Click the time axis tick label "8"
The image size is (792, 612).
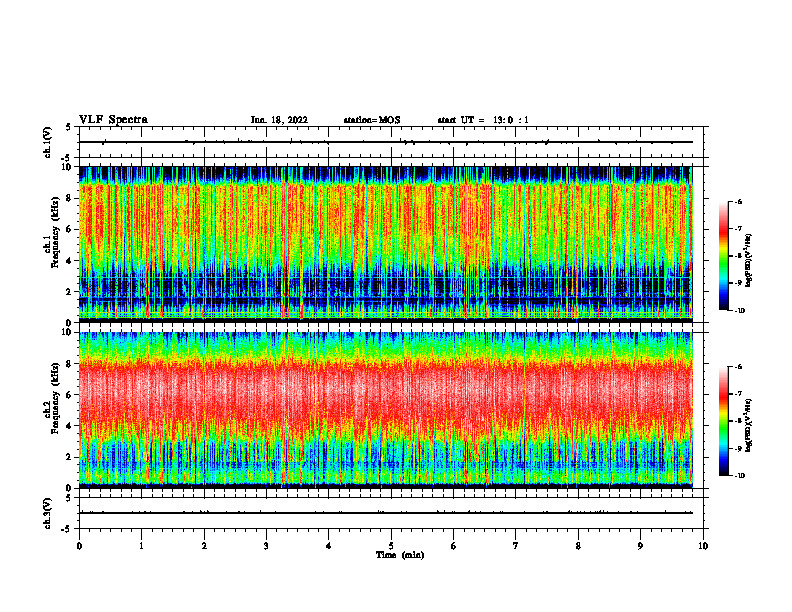click(x=578, y=546)
